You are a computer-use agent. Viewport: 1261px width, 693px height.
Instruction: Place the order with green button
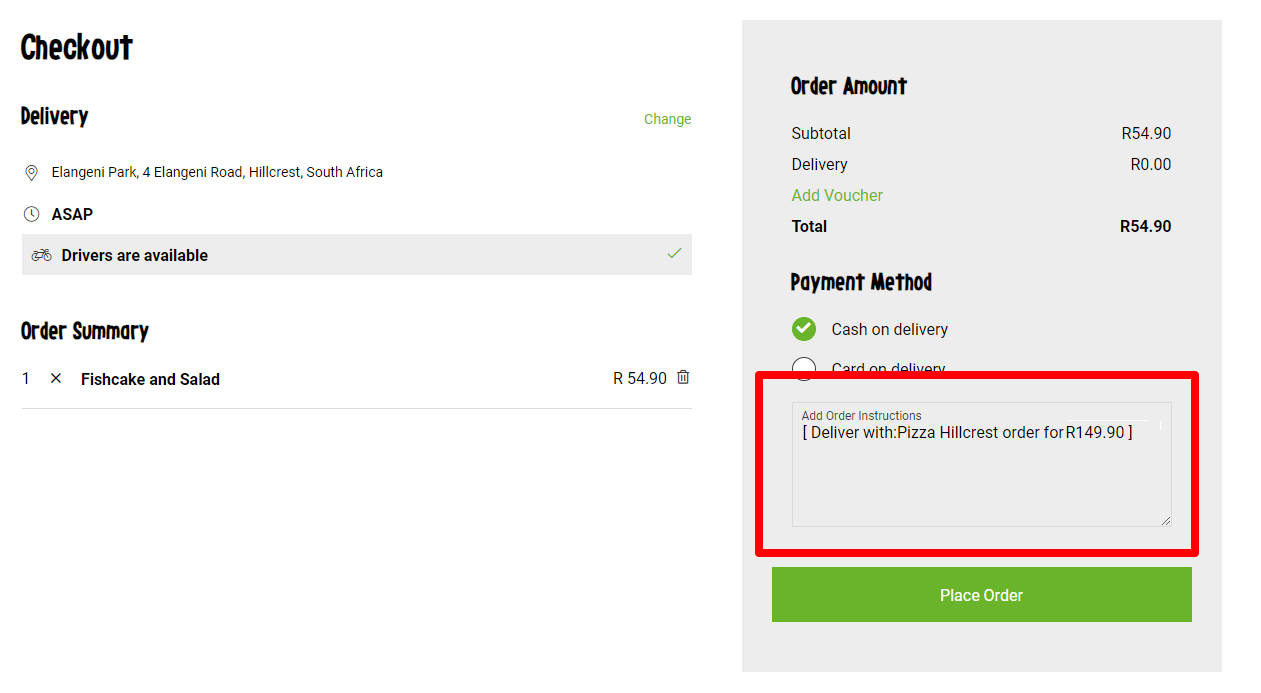pos(981,595)
